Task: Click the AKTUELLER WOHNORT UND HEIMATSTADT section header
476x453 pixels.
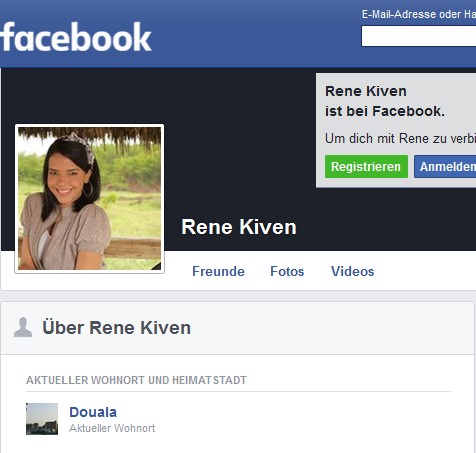Action: pos(136,380)
